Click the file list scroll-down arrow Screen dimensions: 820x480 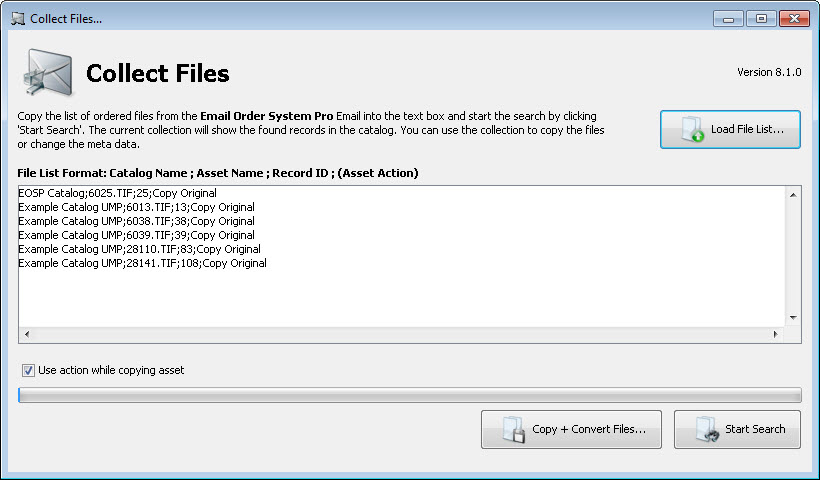click(793, 318)
